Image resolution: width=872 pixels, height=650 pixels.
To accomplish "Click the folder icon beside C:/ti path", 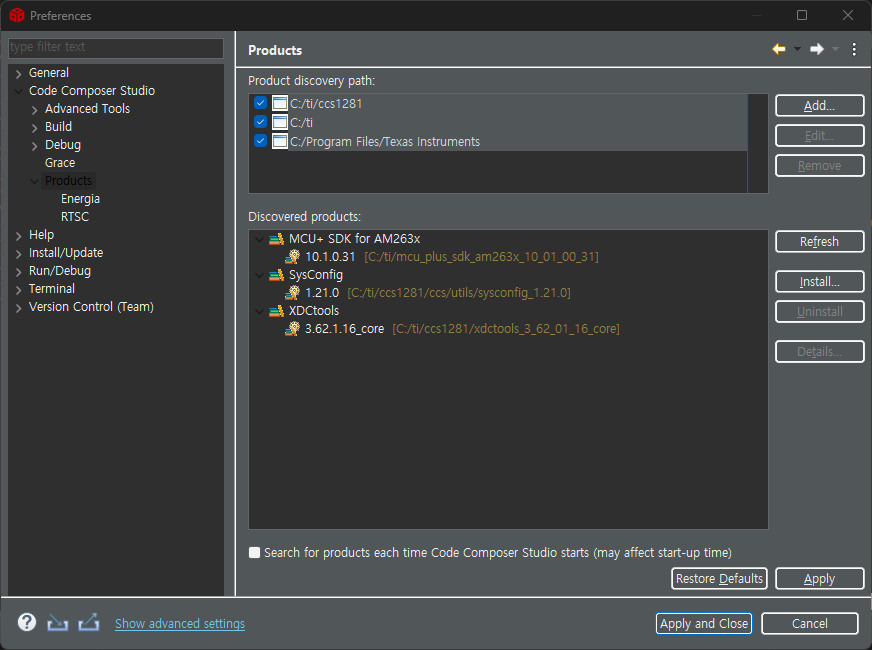I will pos(279,122).
